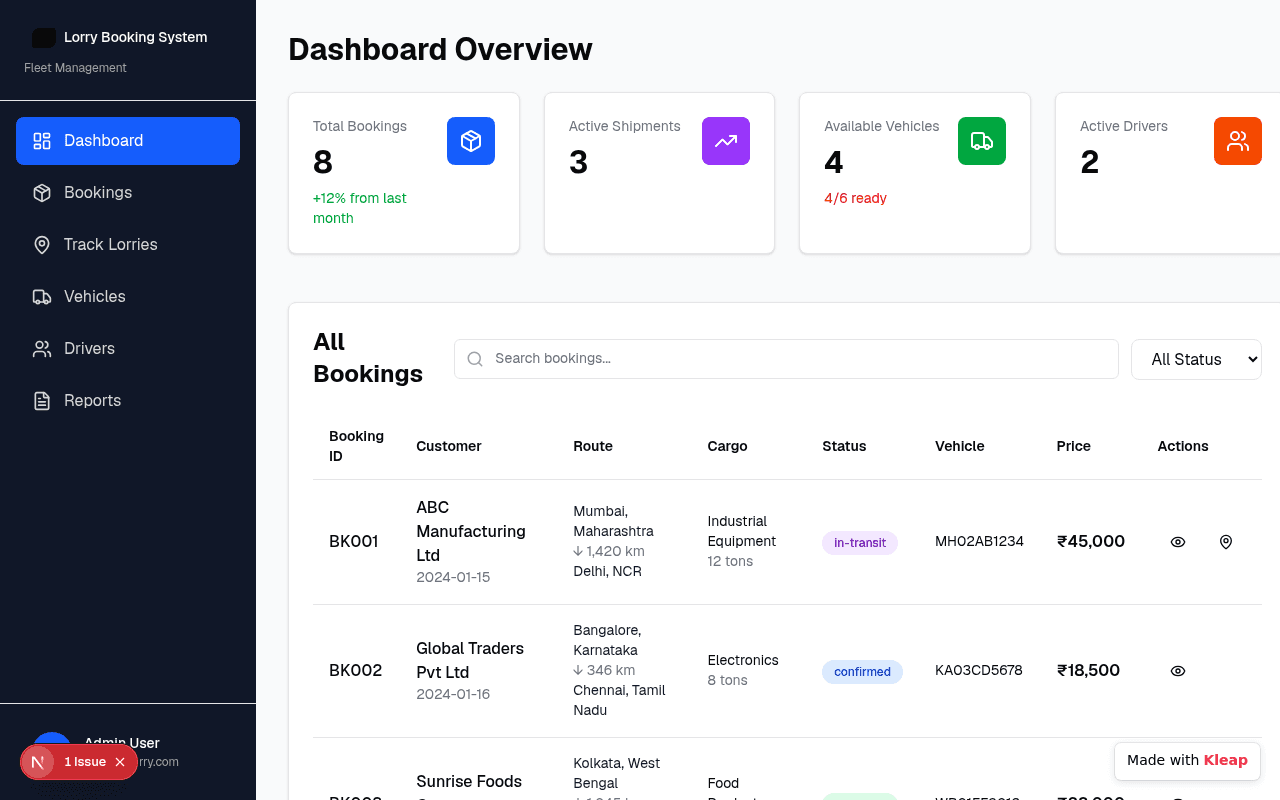
Task: View details of booking BK001
Action: point(1178,542)
